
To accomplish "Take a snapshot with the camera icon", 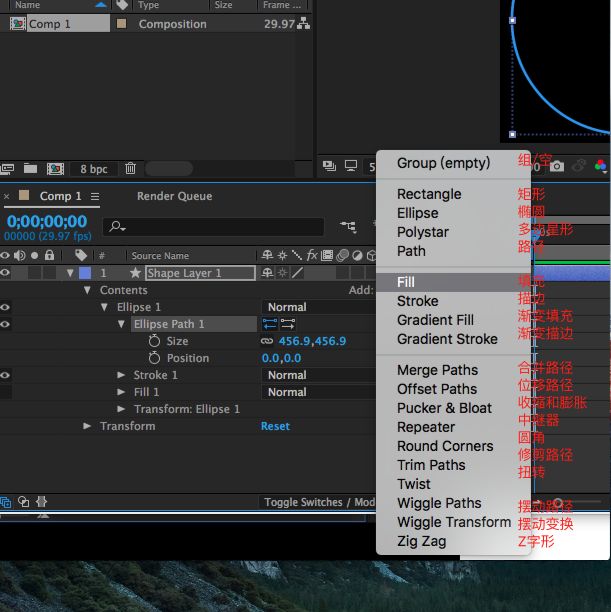I will (x=557, y=166).
